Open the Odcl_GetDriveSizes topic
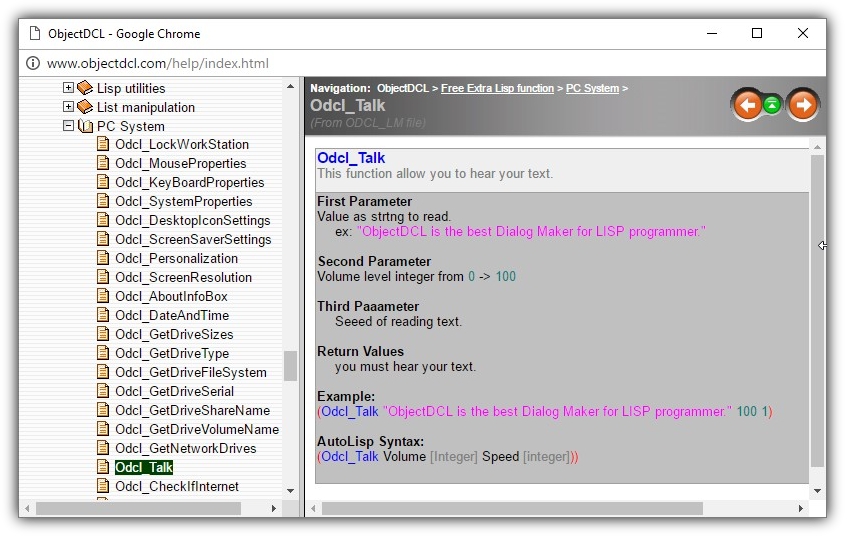 (174, 334)
